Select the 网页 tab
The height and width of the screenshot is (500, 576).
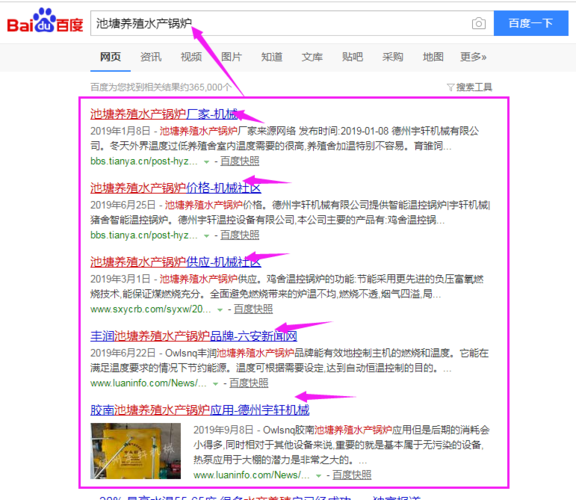coord(110,57)
